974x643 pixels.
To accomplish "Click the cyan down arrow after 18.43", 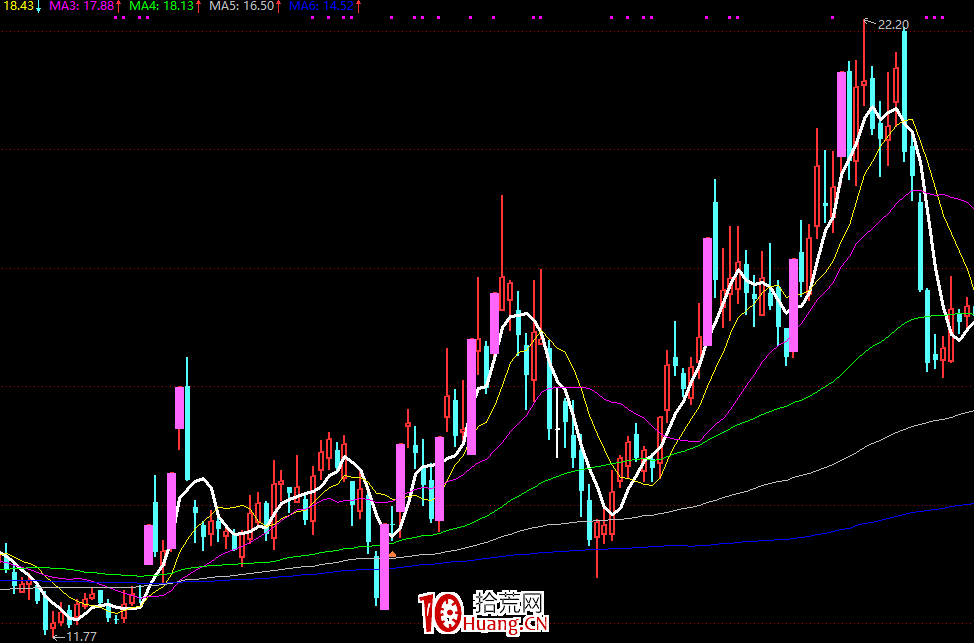I will pos(39,6).
